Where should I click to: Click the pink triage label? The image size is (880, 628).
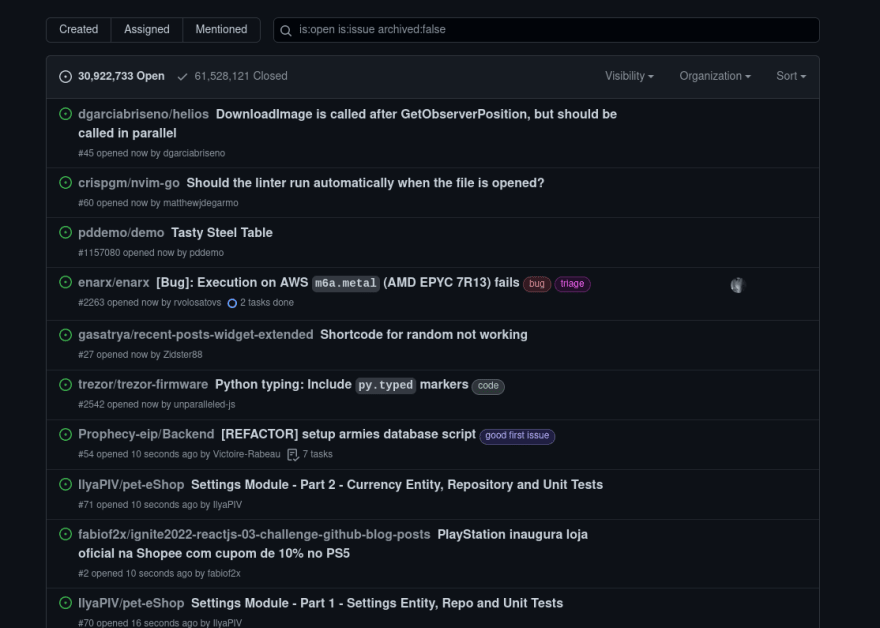point(572,284)
